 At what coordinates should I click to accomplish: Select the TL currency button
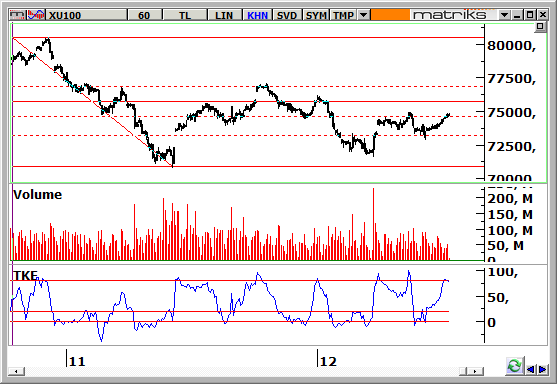185,15
